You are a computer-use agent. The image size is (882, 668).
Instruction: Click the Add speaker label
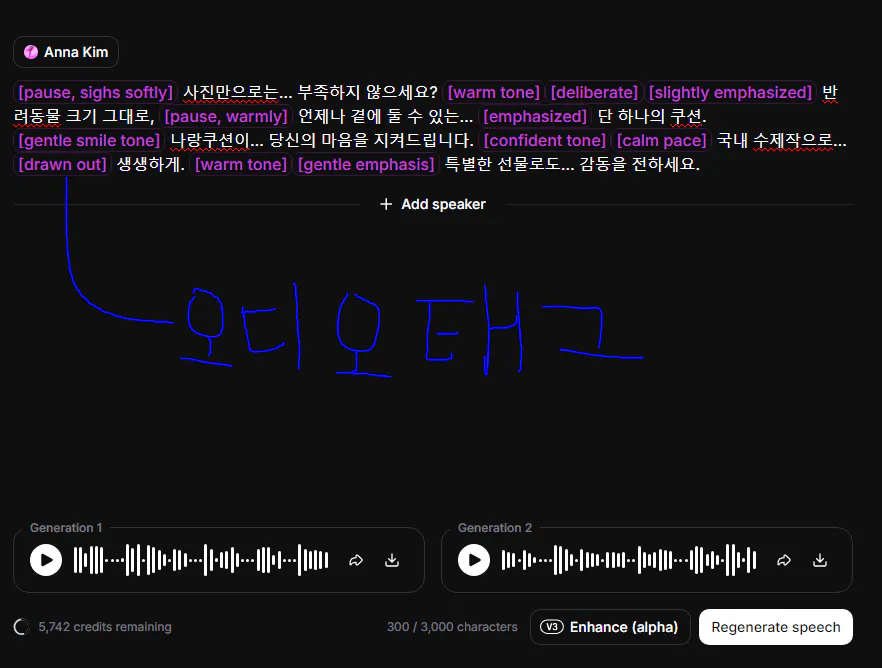pos(443,204)
